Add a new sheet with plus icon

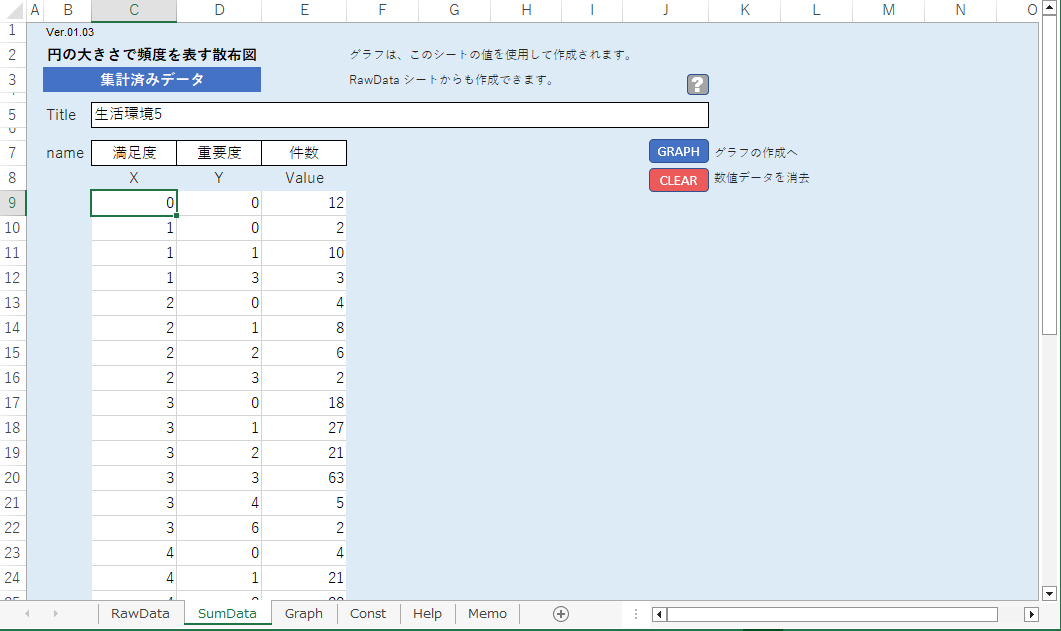click(561, 614)
